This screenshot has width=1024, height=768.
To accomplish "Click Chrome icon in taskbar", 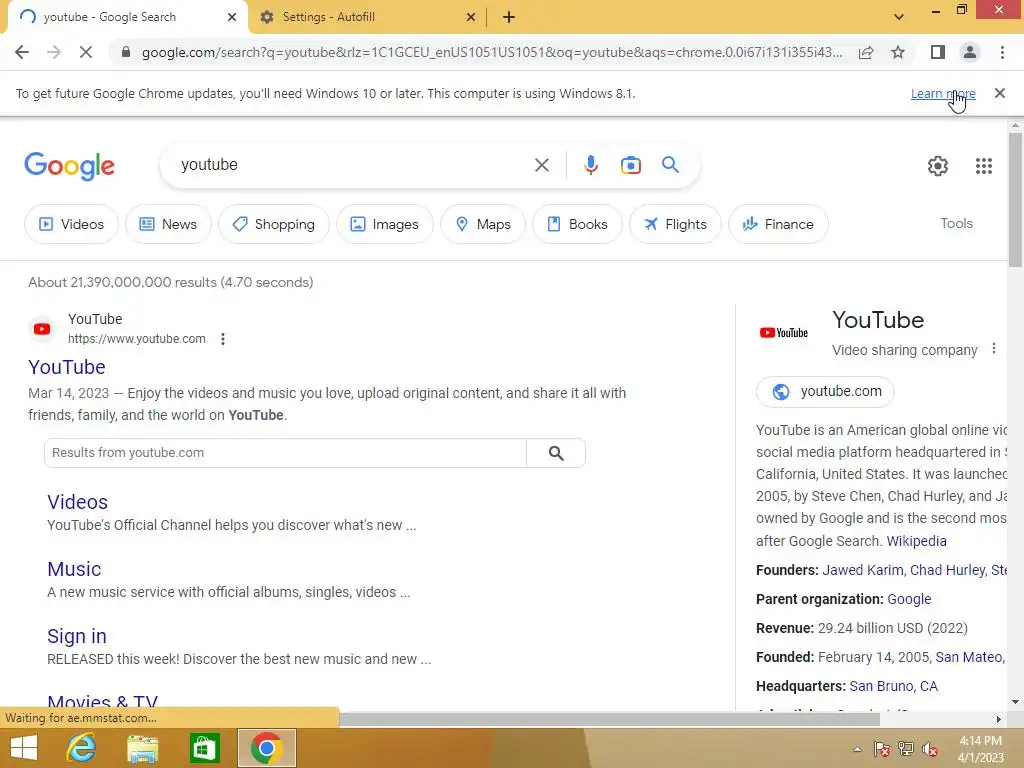I will [x=266, y=748].
